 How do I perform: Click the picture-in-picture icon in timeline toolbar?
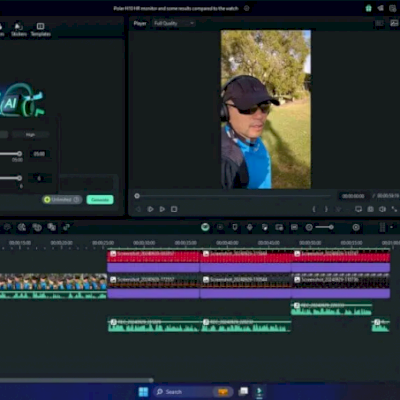pyautogui.click(x=279, y=227)
